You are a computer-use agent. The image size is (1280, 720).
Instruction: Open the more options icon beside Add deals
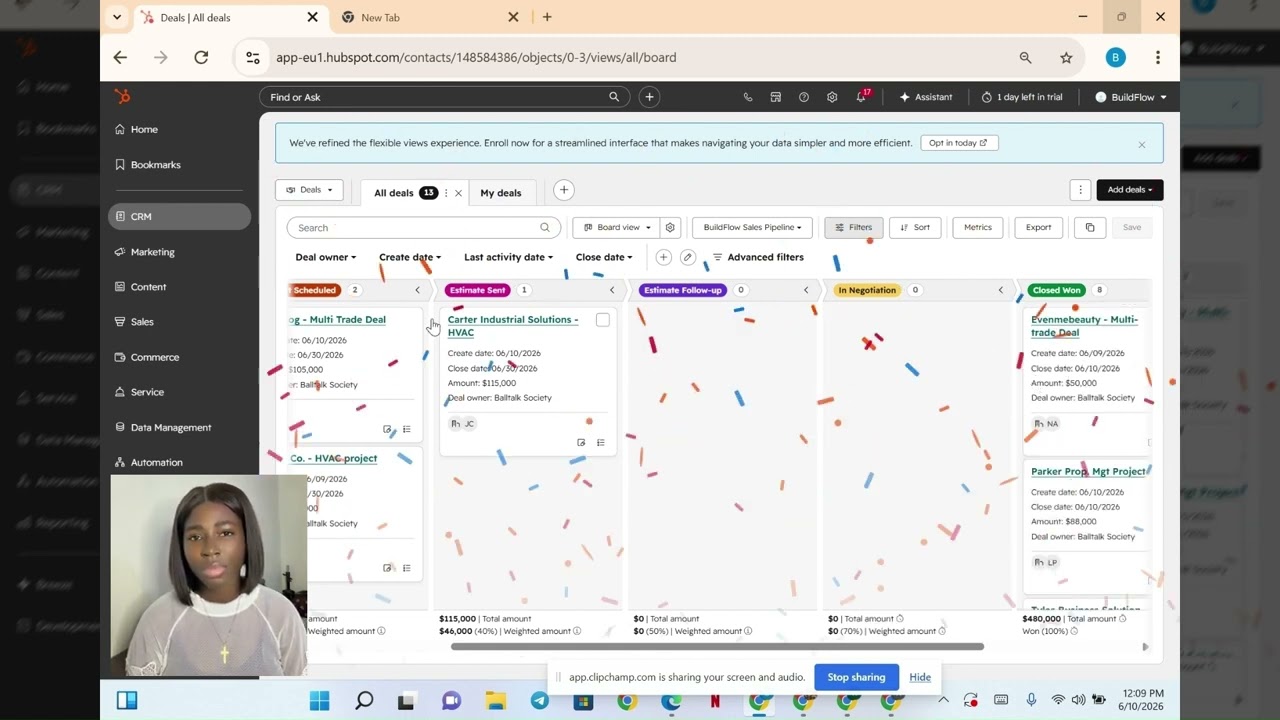click(x=1080, y=190)
